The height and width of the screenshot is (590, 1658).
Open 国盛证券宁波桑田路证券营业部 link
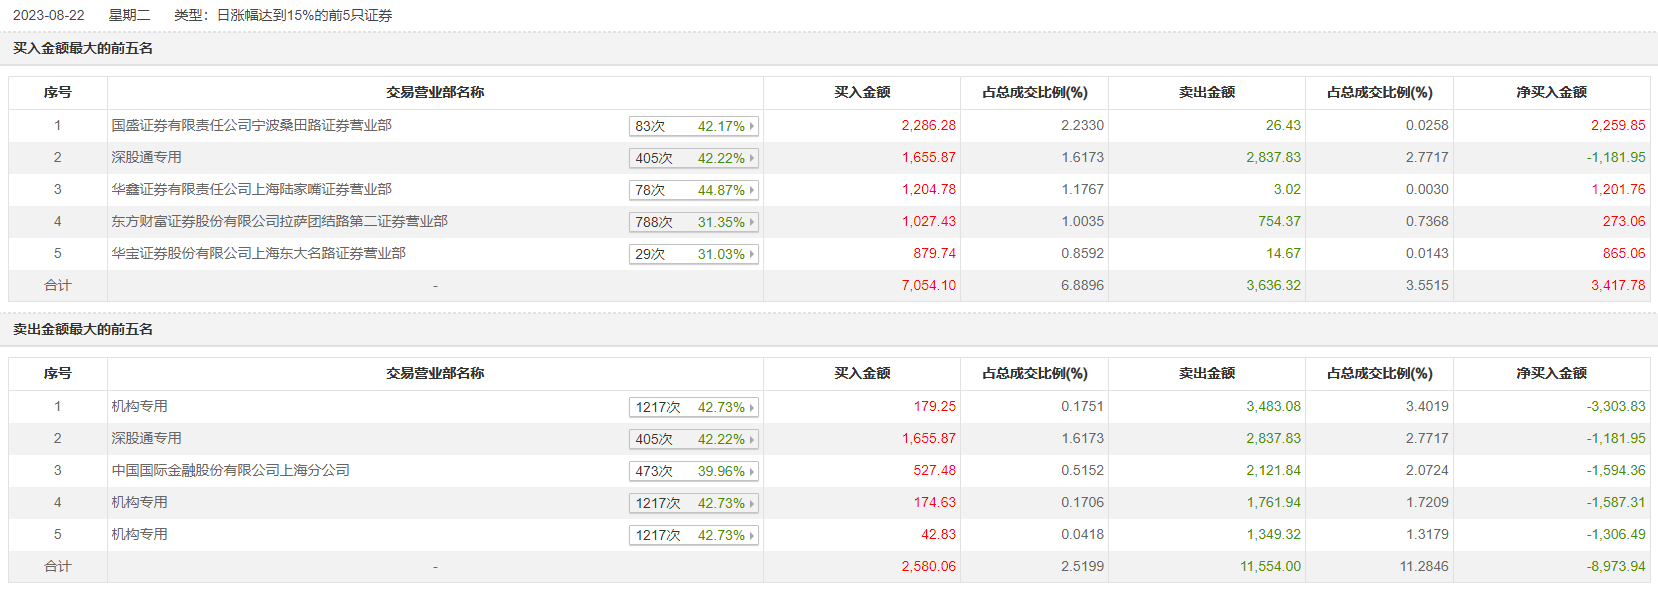pyautogui.click(x=251, y=125)
